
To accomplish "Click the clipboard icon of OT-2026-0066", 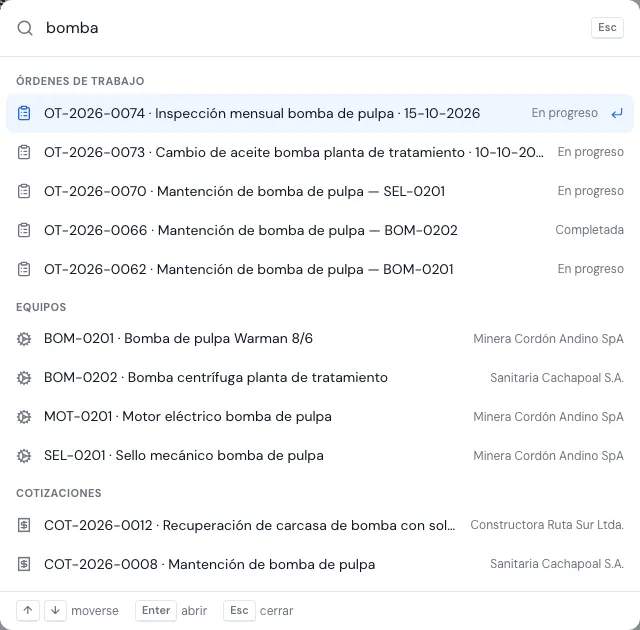I will point(24,230).
